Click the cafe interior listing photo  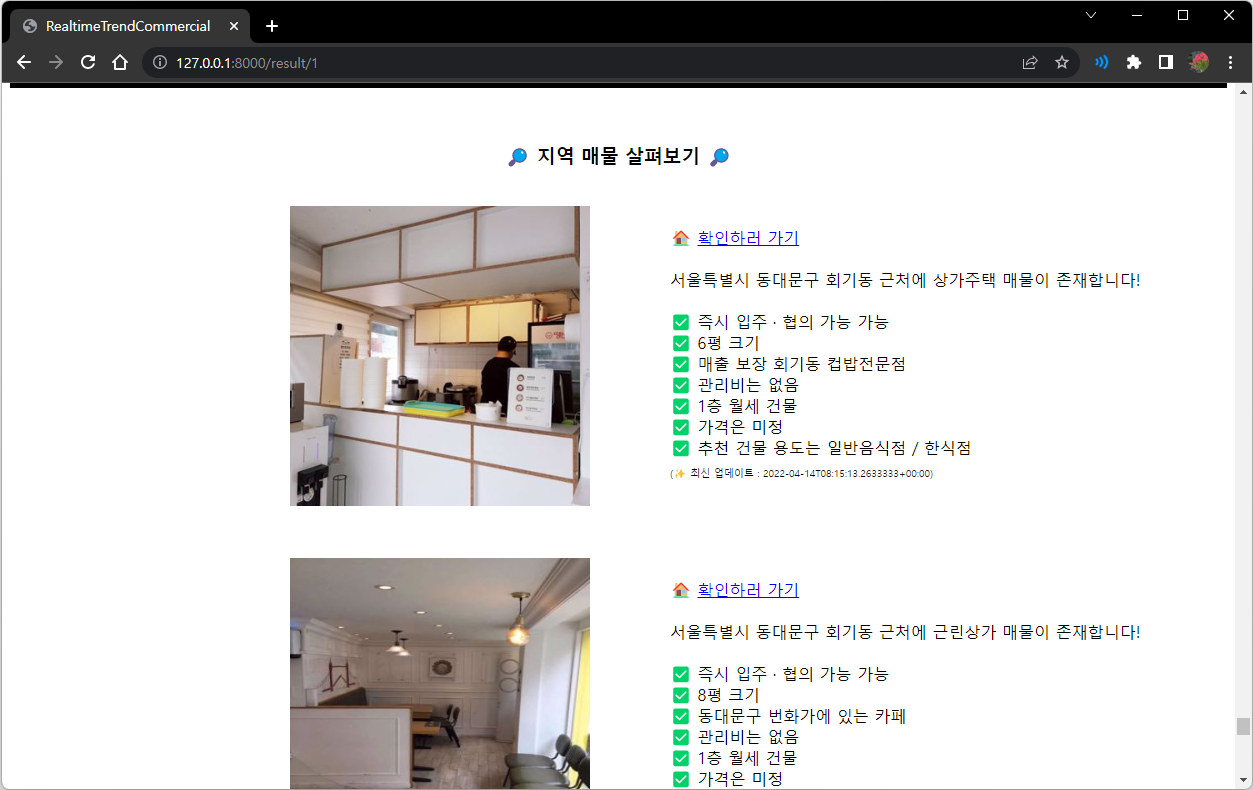tap(440, 673)
